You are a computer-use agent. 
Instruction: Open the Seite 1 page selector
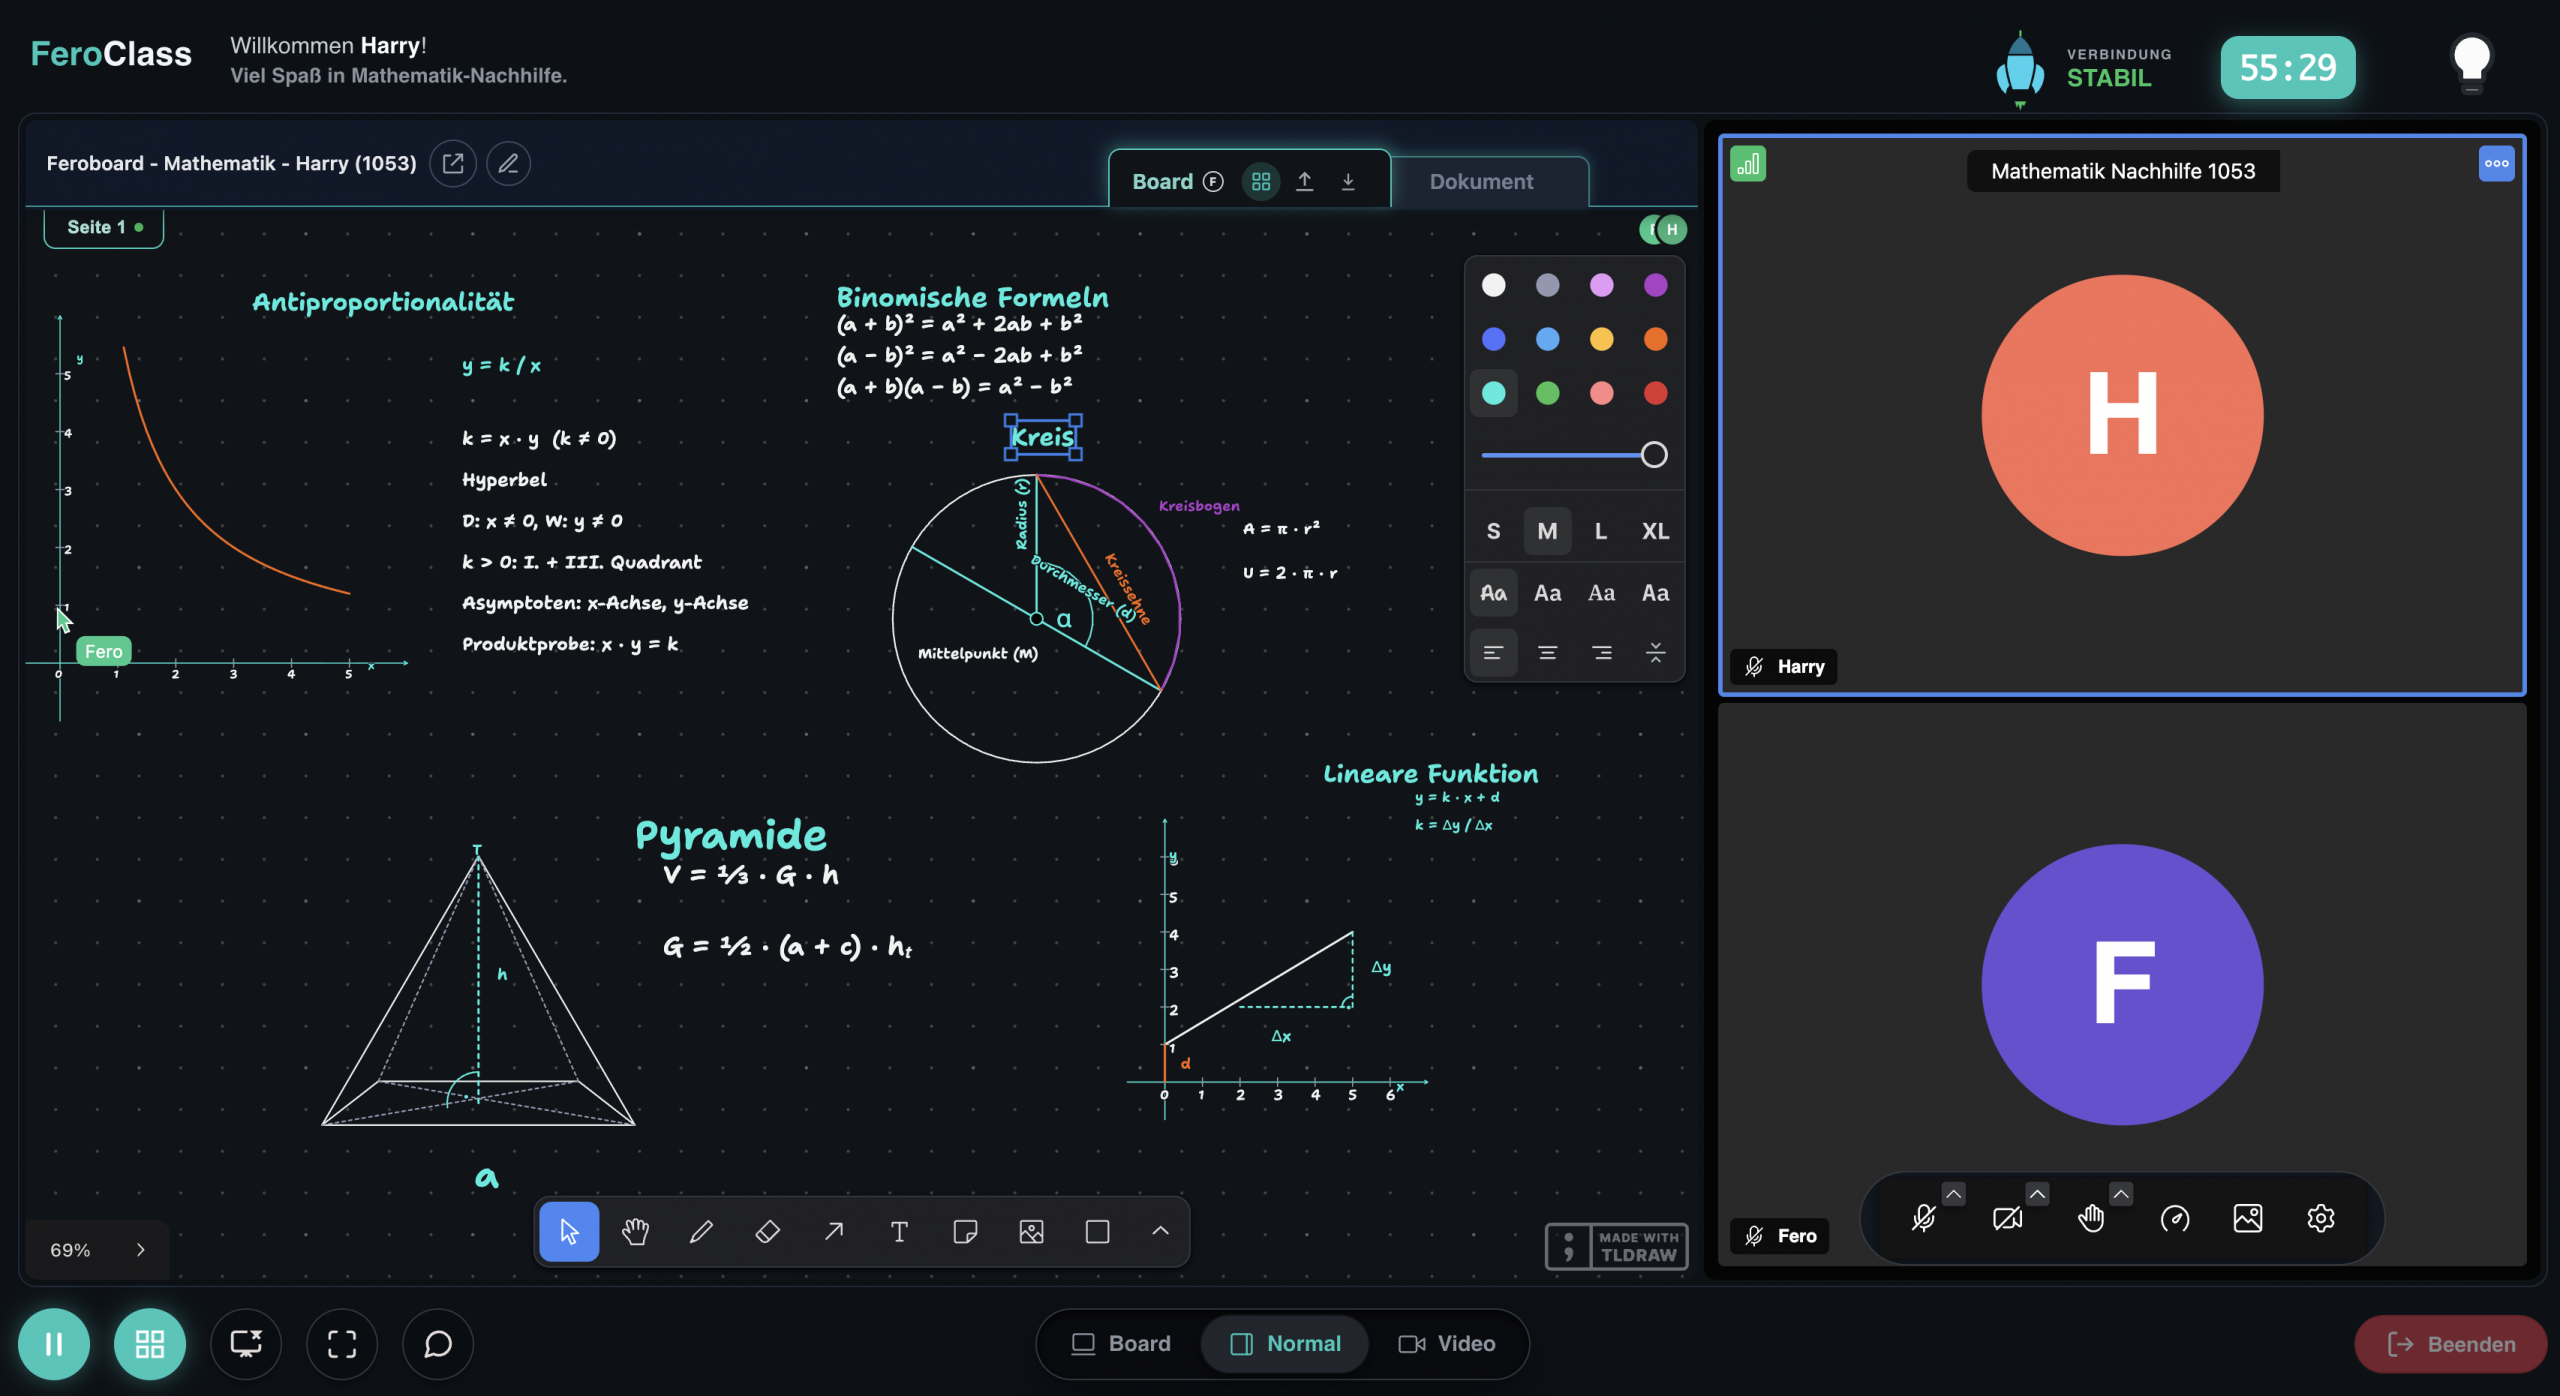(x=104, y=227)
